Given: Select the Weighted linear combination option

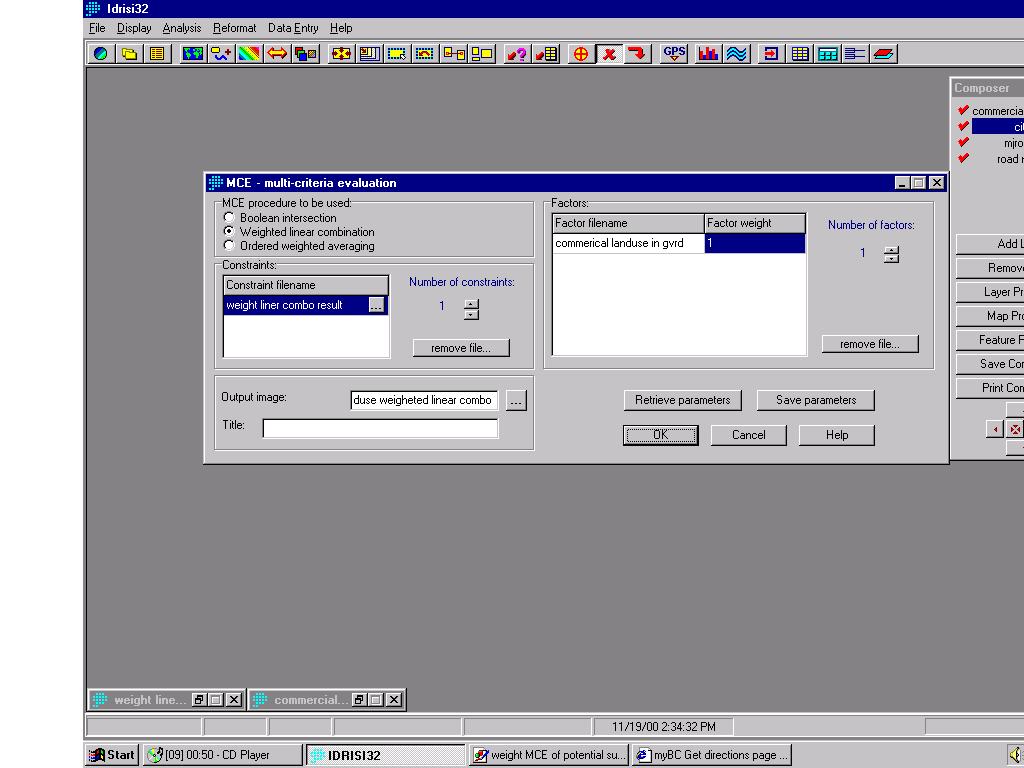Looking at the screenshot, I should (x=229, y=232).
